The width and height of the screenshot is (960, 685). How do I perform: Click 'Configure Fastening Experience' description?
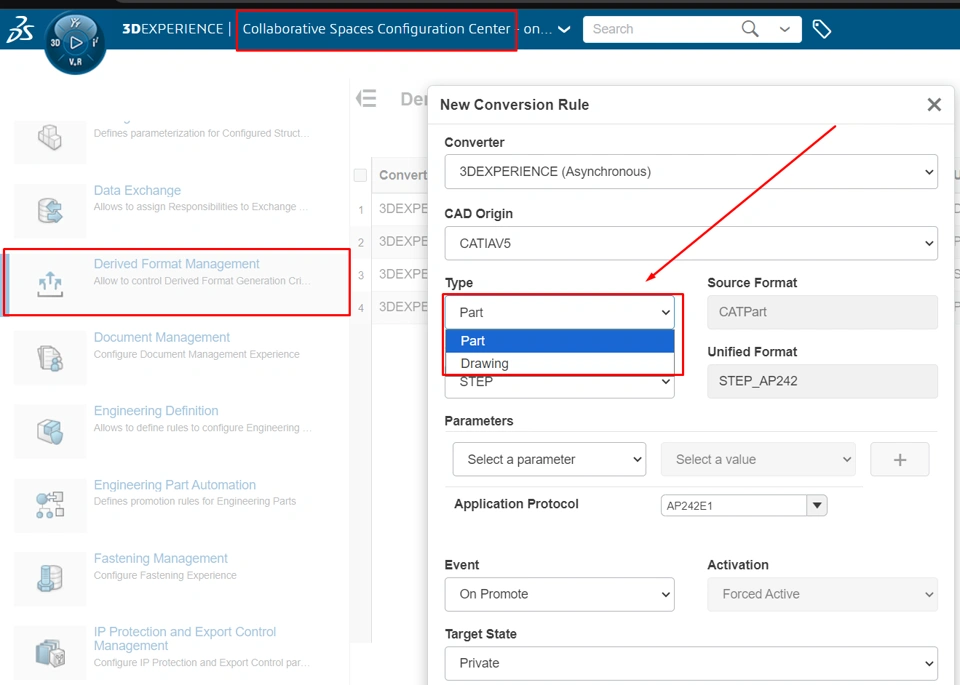pos(165,575)
